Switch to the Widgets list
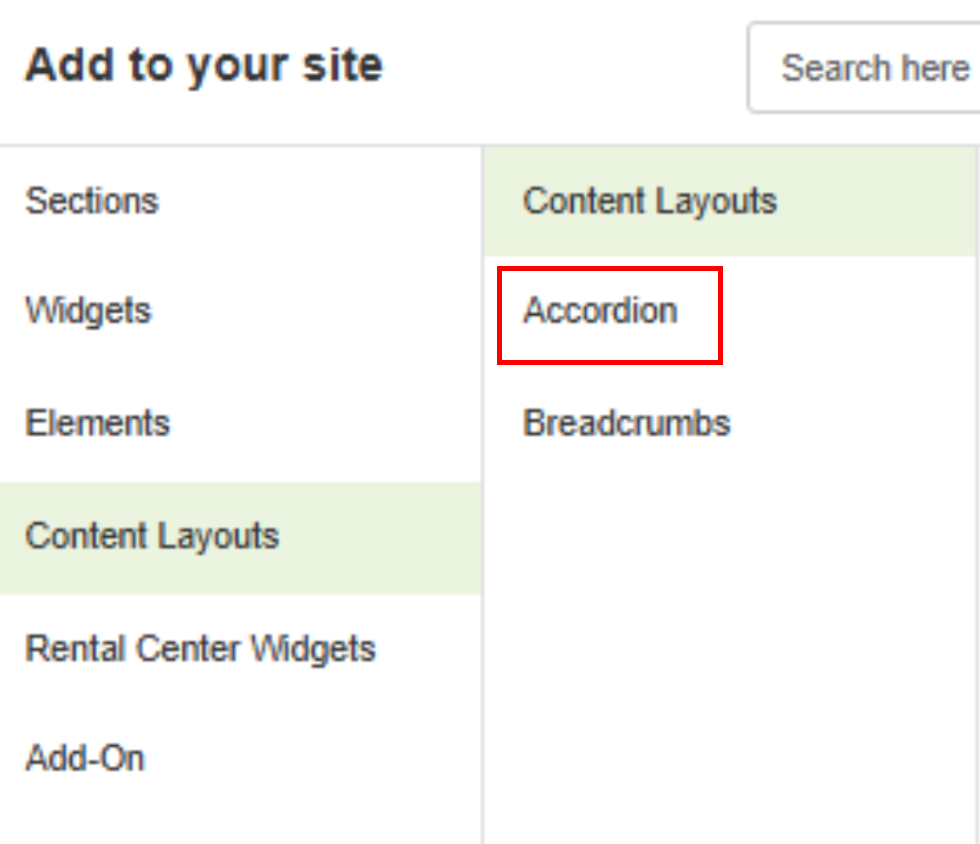This screenshot has width=980, height=844. point(88,311)
